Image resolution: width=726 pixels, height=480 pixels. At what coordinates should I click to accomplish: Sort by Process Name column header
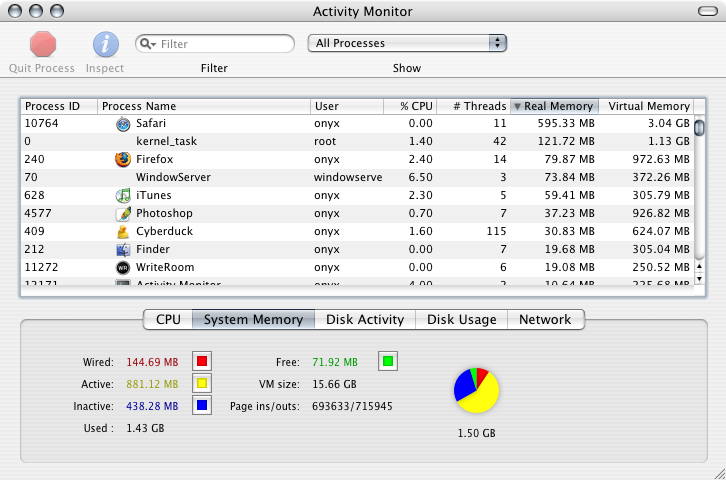tap(204, 106)
